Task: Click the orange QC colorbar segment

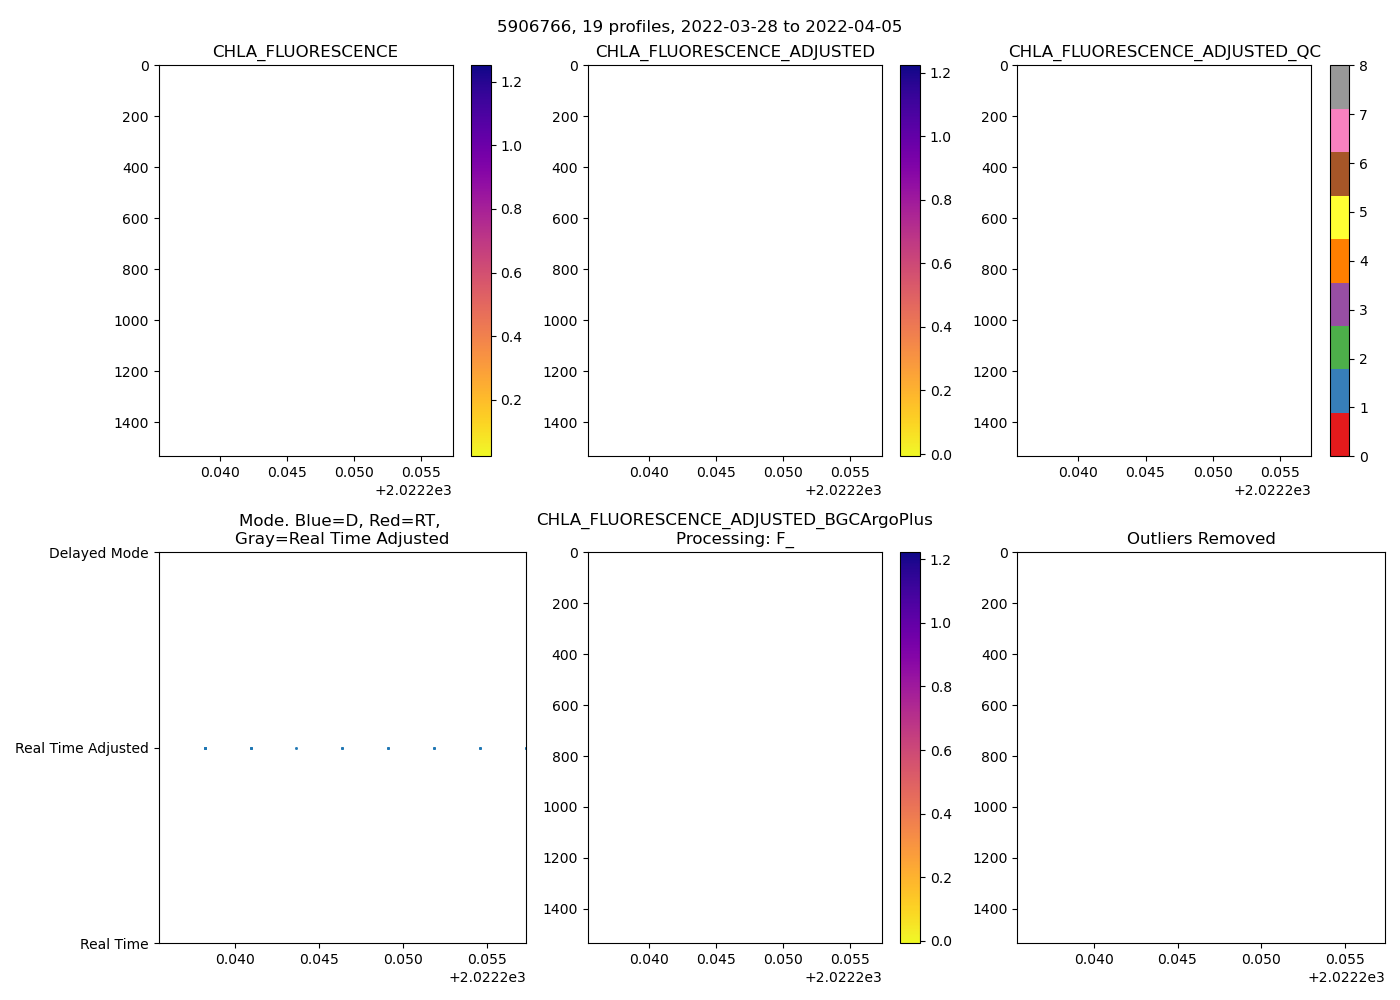Action: (x=1339, y=261)
